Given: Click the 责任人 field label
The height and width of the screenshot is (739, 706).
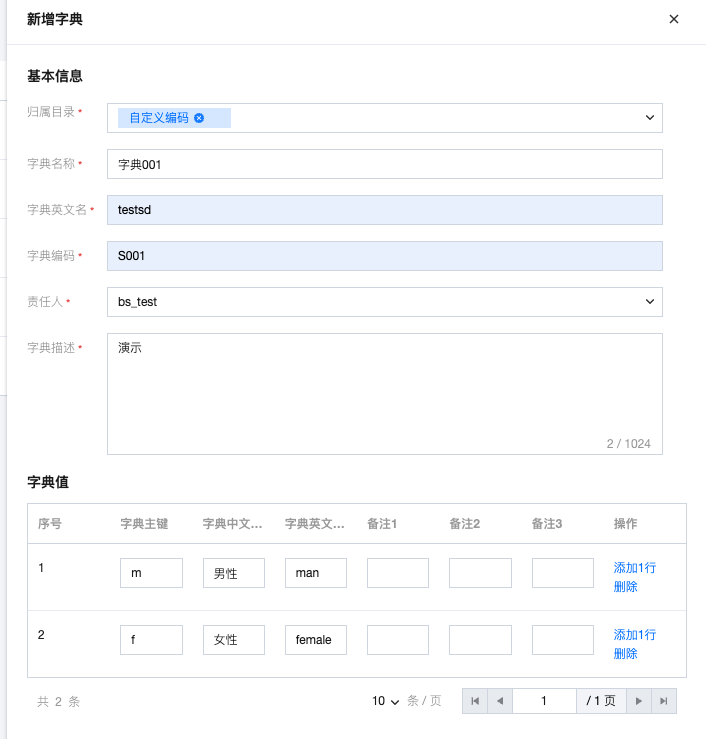Looking at the screenshot, I should [x=45, y=302].
